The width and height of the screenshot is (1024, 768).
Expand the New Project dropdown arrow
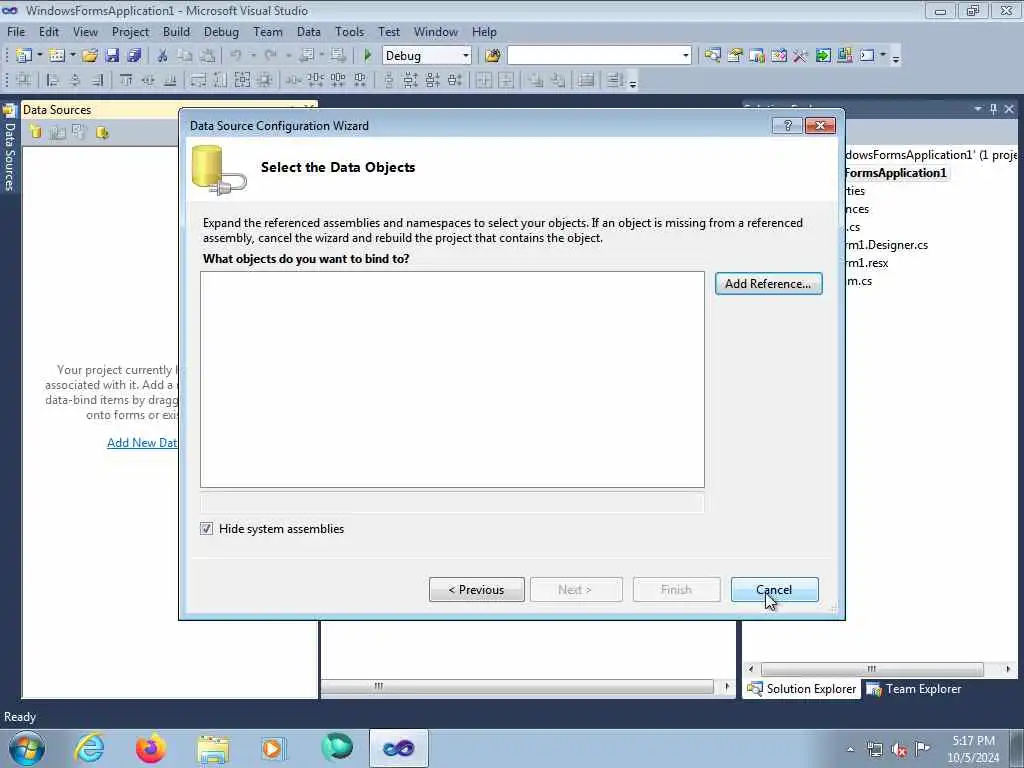(x=39, y=56)
